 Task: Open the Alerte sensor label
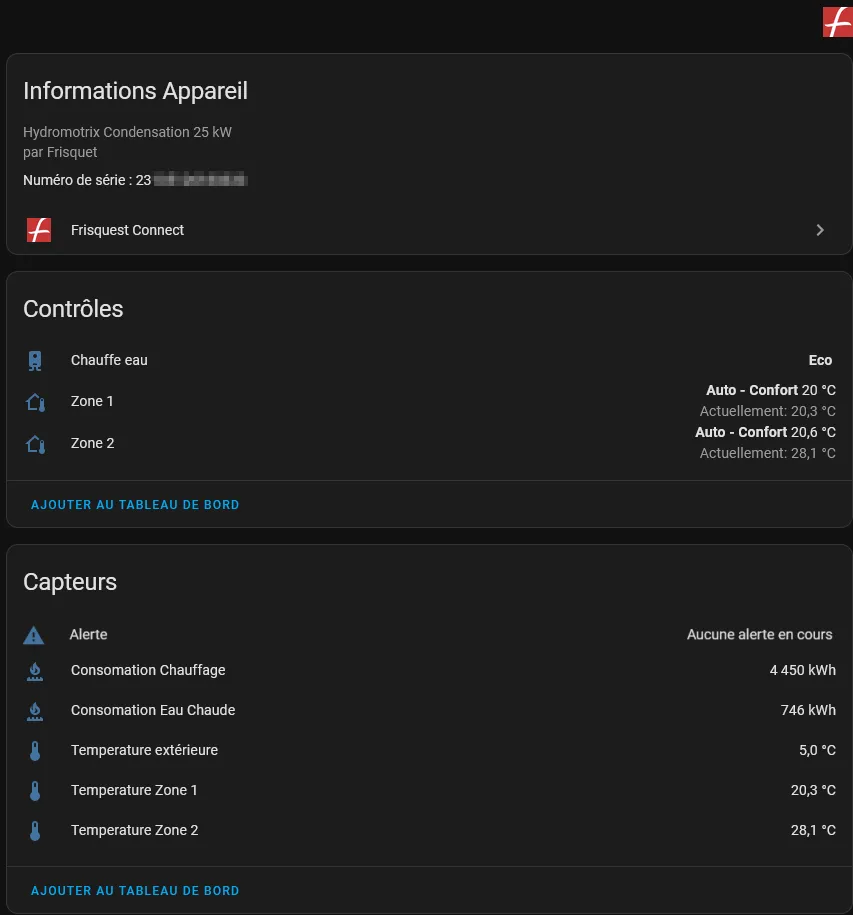[x=88, y=634]
